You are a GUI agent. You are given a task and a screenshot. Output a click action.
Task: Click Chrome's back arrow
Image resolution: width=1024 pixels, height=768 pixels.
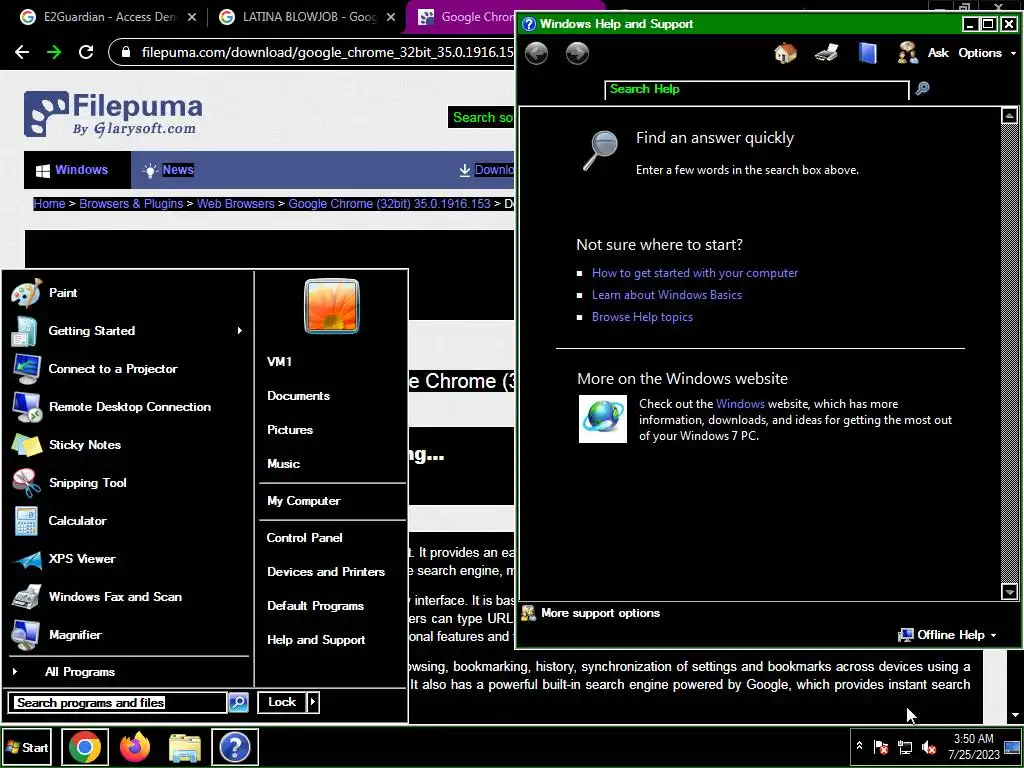tap(22, 52)
